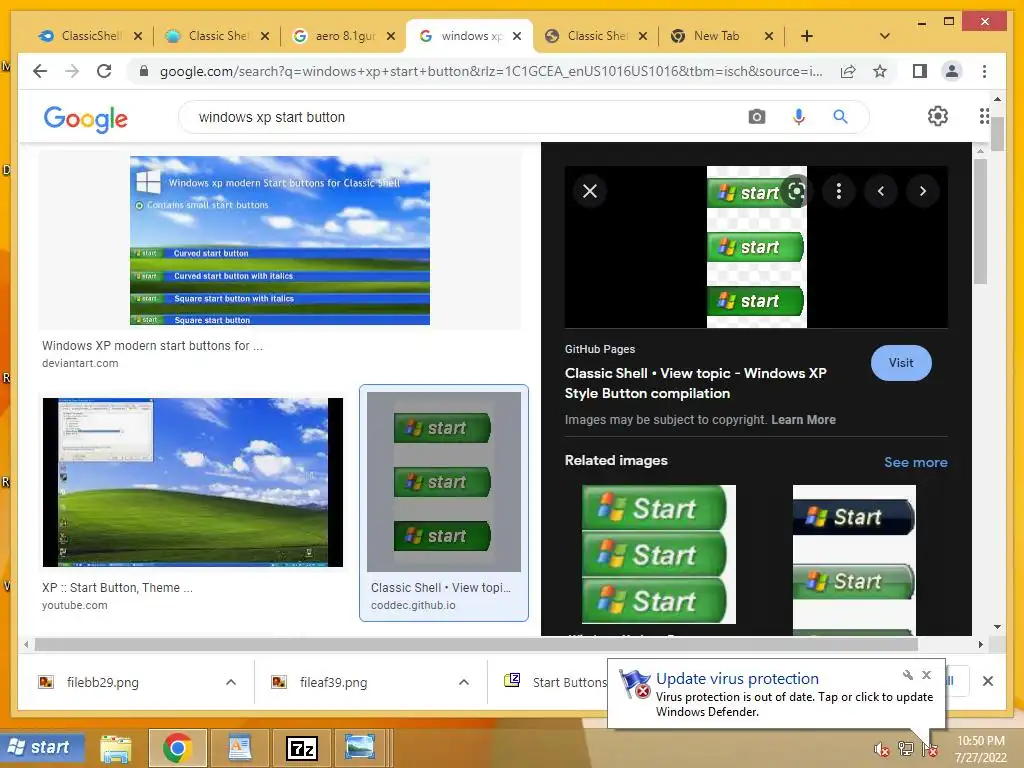
Task: Click Update virus protection notification
Action: pyautogui.click(x=776, y=694)
